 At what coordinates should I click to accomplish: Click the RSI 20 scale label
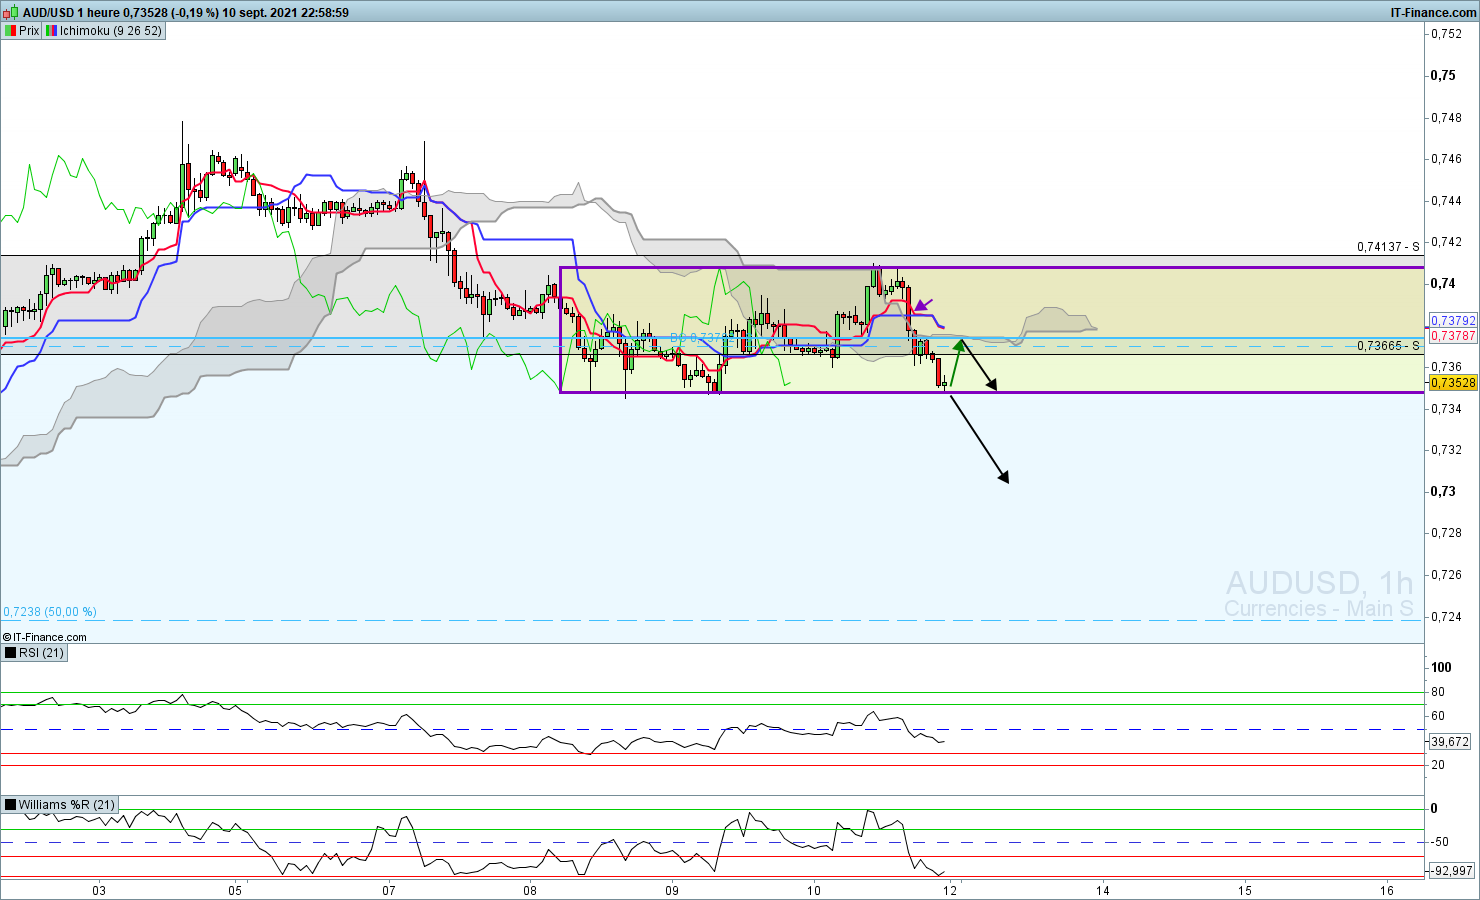click(x=1438, y=765)
